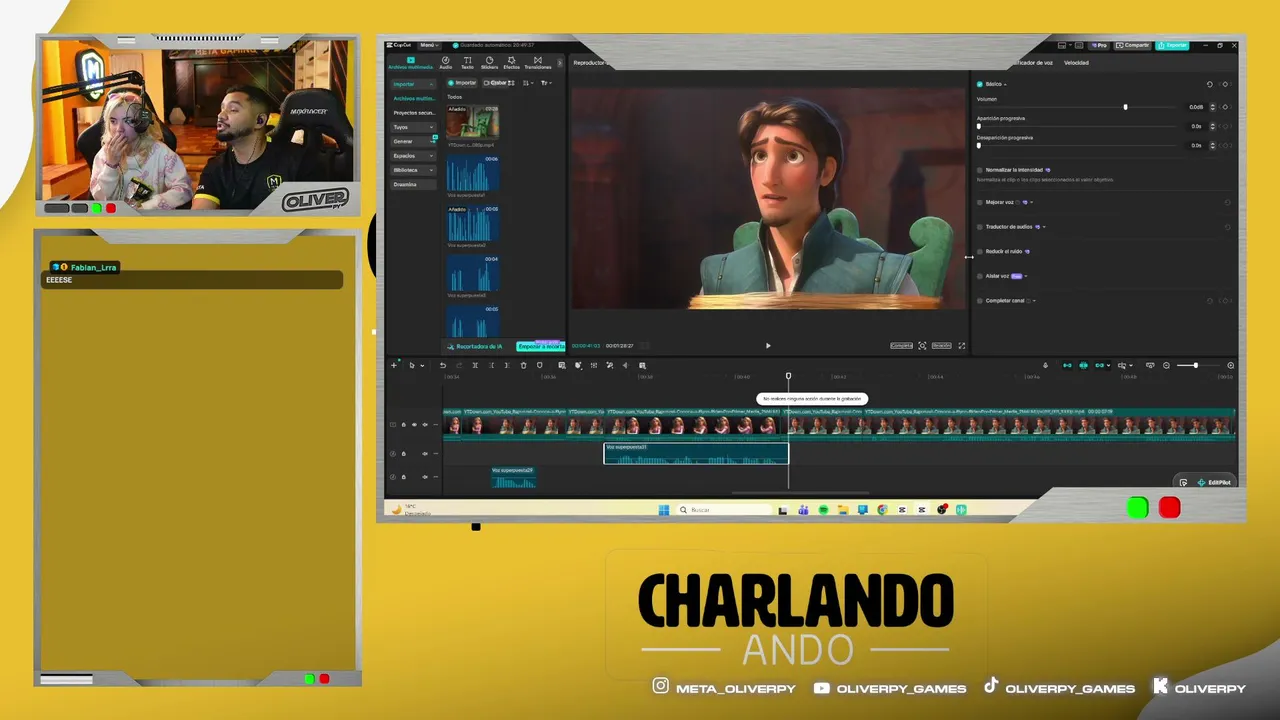The width and height of the screenshot is (1280, 720).
Task: Reset the Básico audio settings
Action: (x=1209, y=84)
